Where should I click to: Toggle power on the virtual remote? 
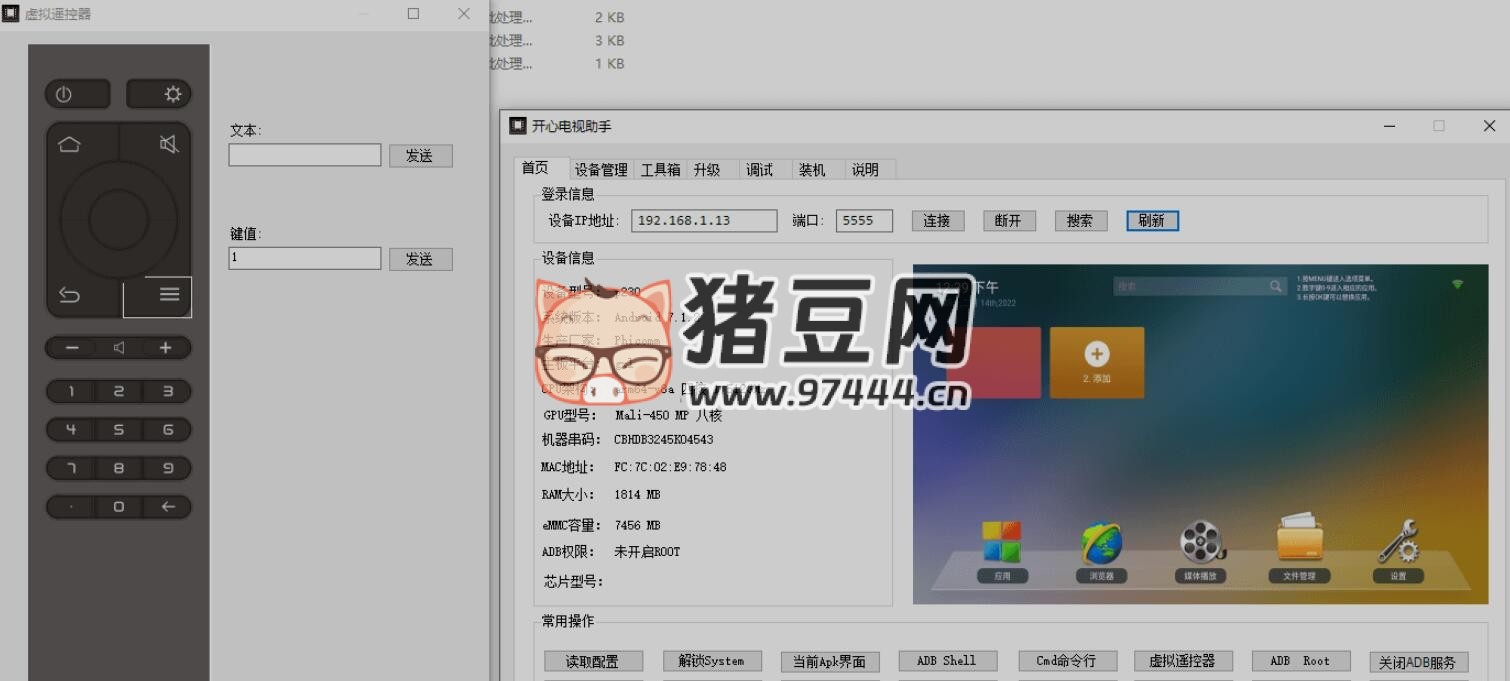[x=77, y=93]
